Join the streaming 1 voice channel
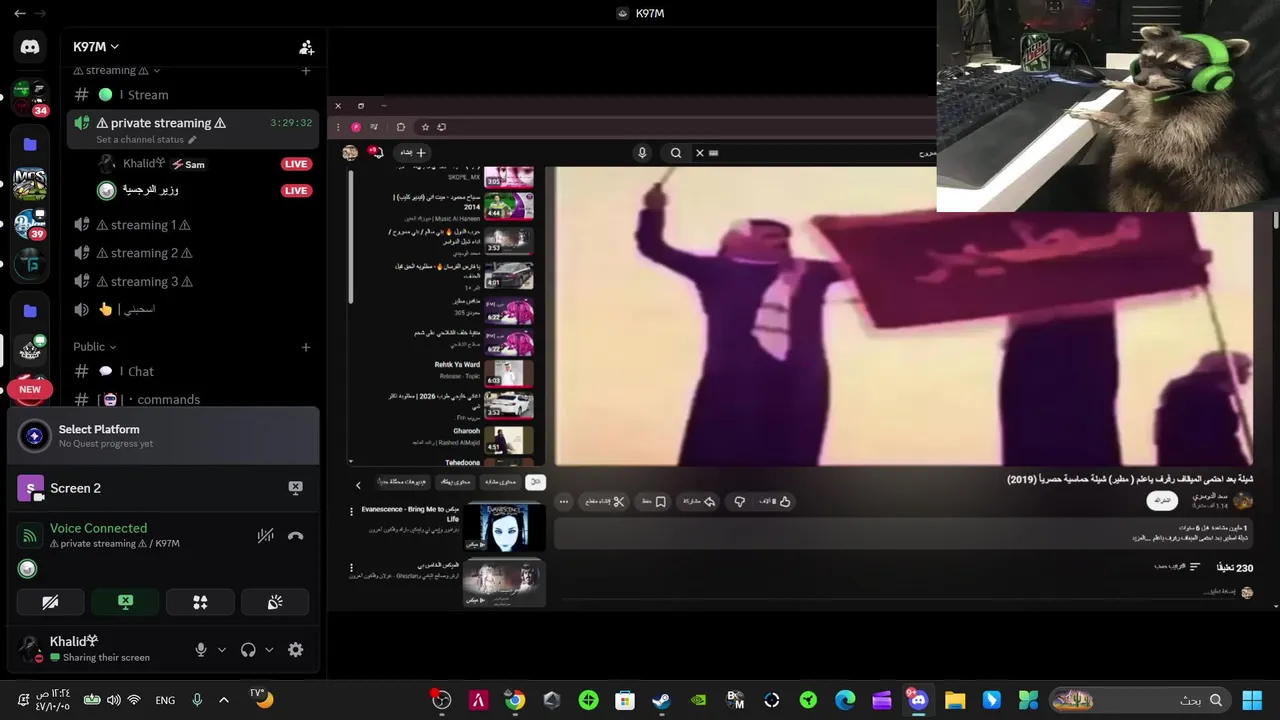Viewport: 1280px width, 720px height. [x=193, y=225]
